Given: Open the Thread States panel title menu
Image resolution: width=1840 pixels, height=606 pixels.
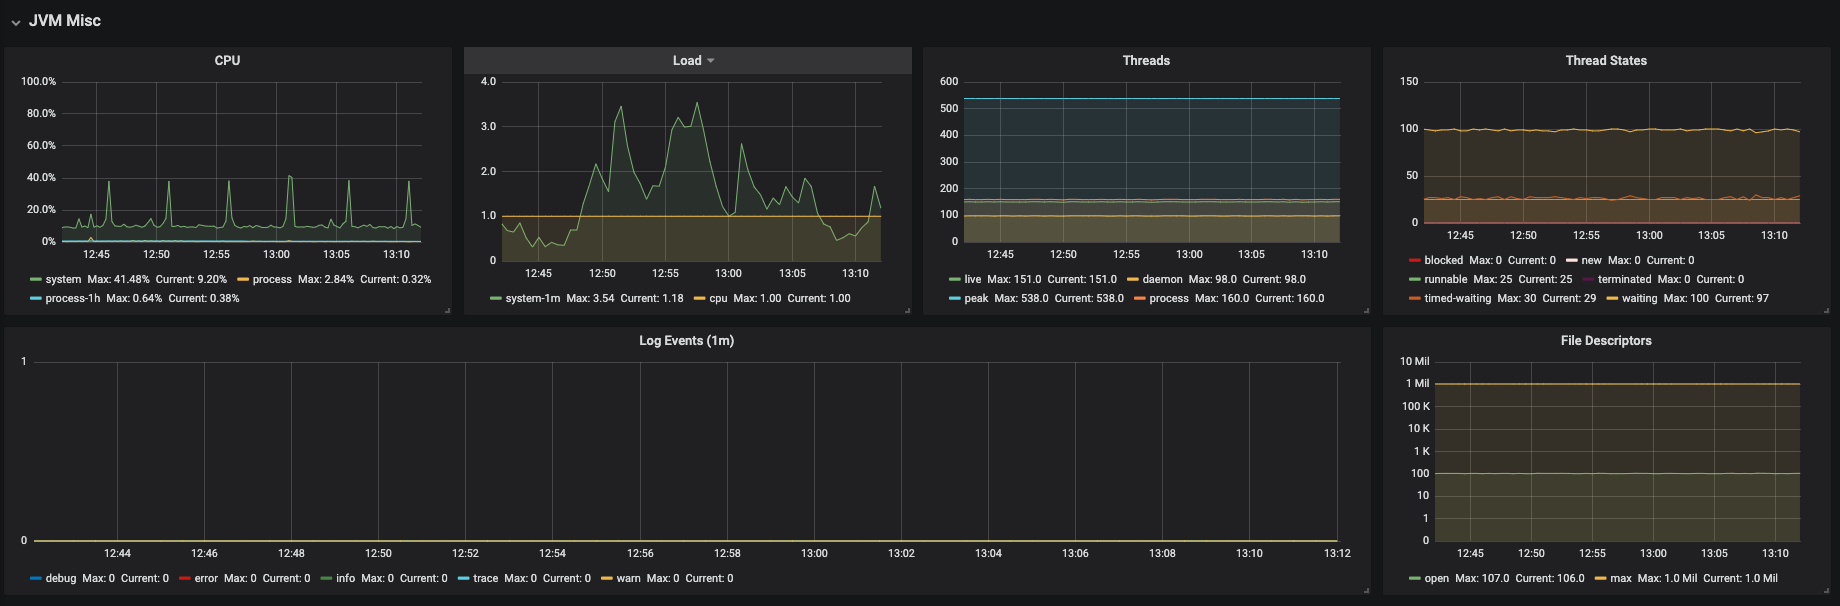Looking at the screenshot, I should [1606, 61].
